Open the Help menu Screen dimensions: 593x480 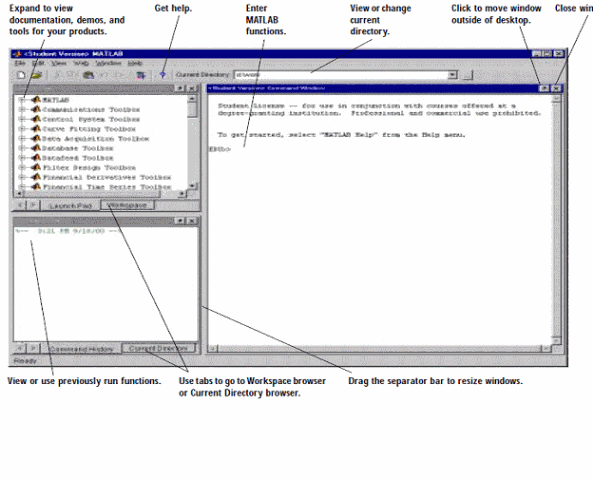tap(135, 63)
